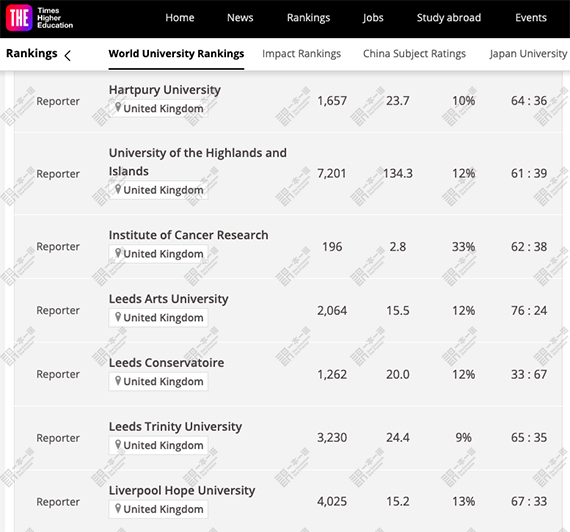Click Reporter rank in Liverpool Hope University row
The height and width of the screenshot is (532, 570).
(58, 502)
